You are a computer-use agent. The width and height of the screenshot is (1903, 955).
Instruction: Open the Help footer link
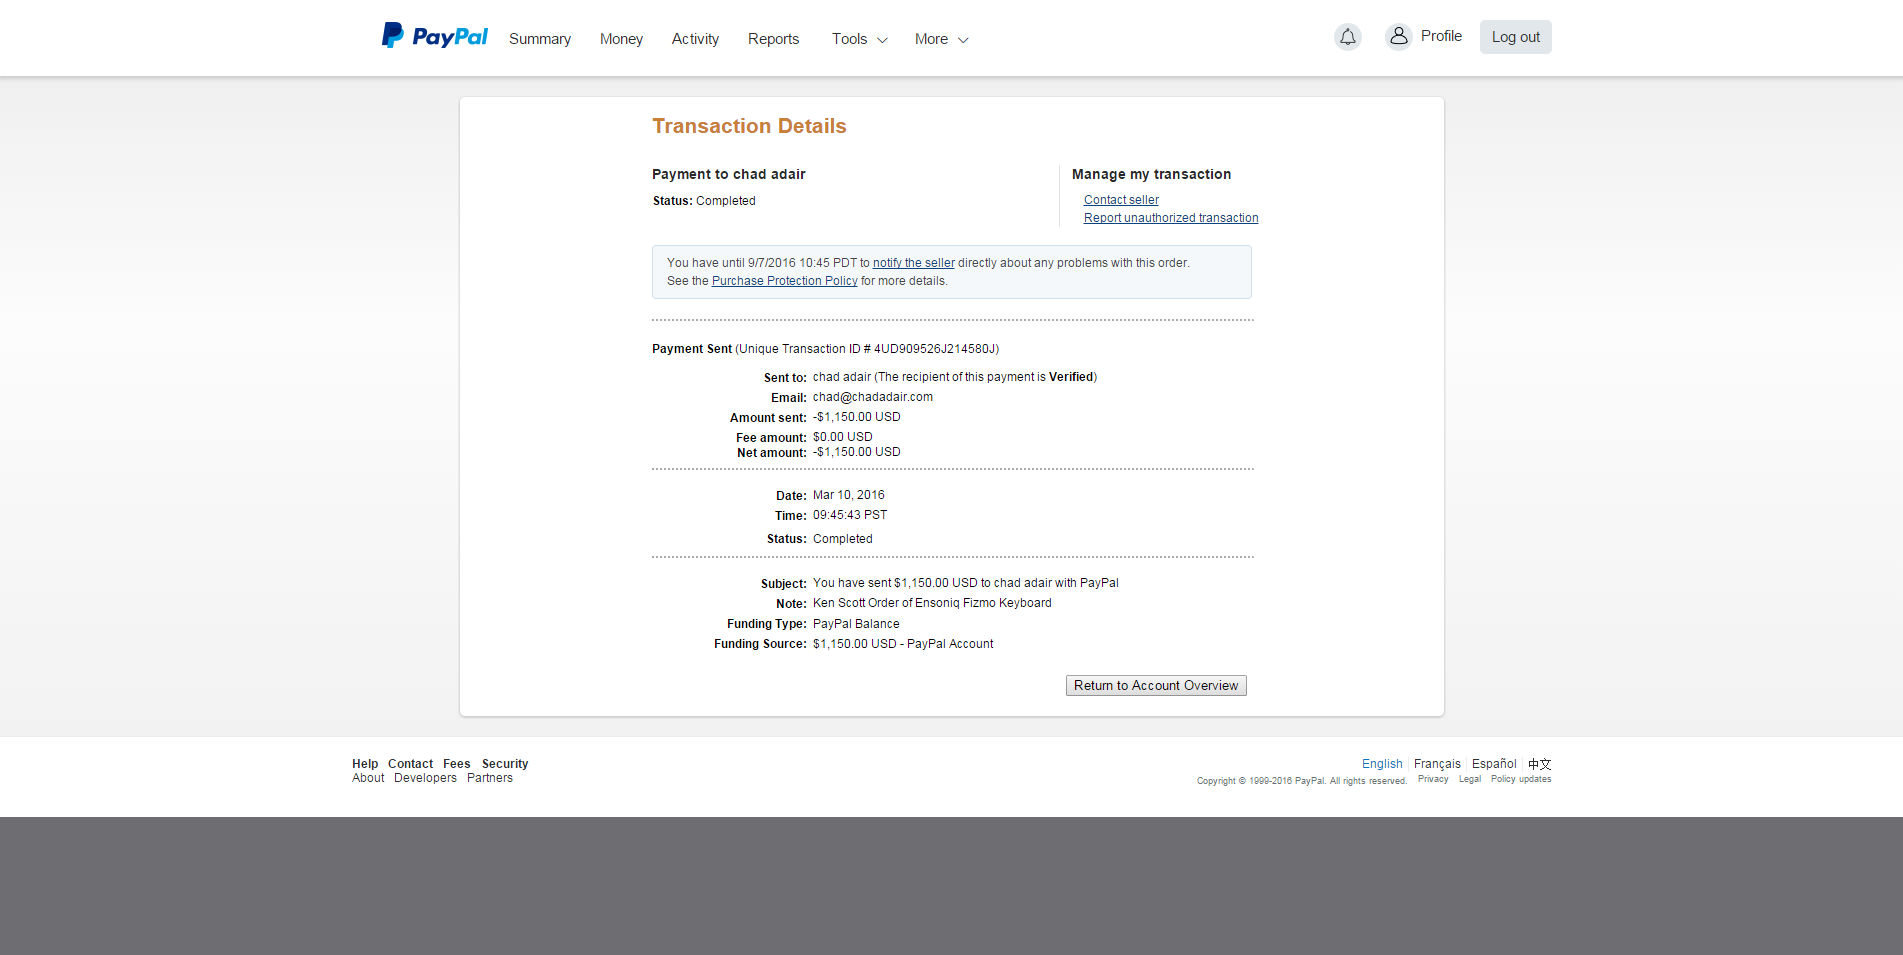pyautogui.click(x=365, y=764)
